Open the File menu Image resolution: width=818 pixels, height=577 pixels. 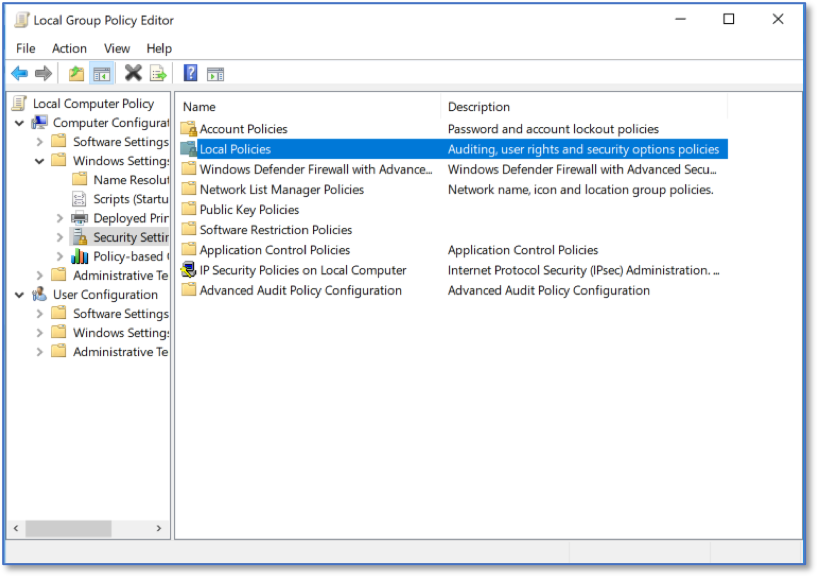(26, 49)
